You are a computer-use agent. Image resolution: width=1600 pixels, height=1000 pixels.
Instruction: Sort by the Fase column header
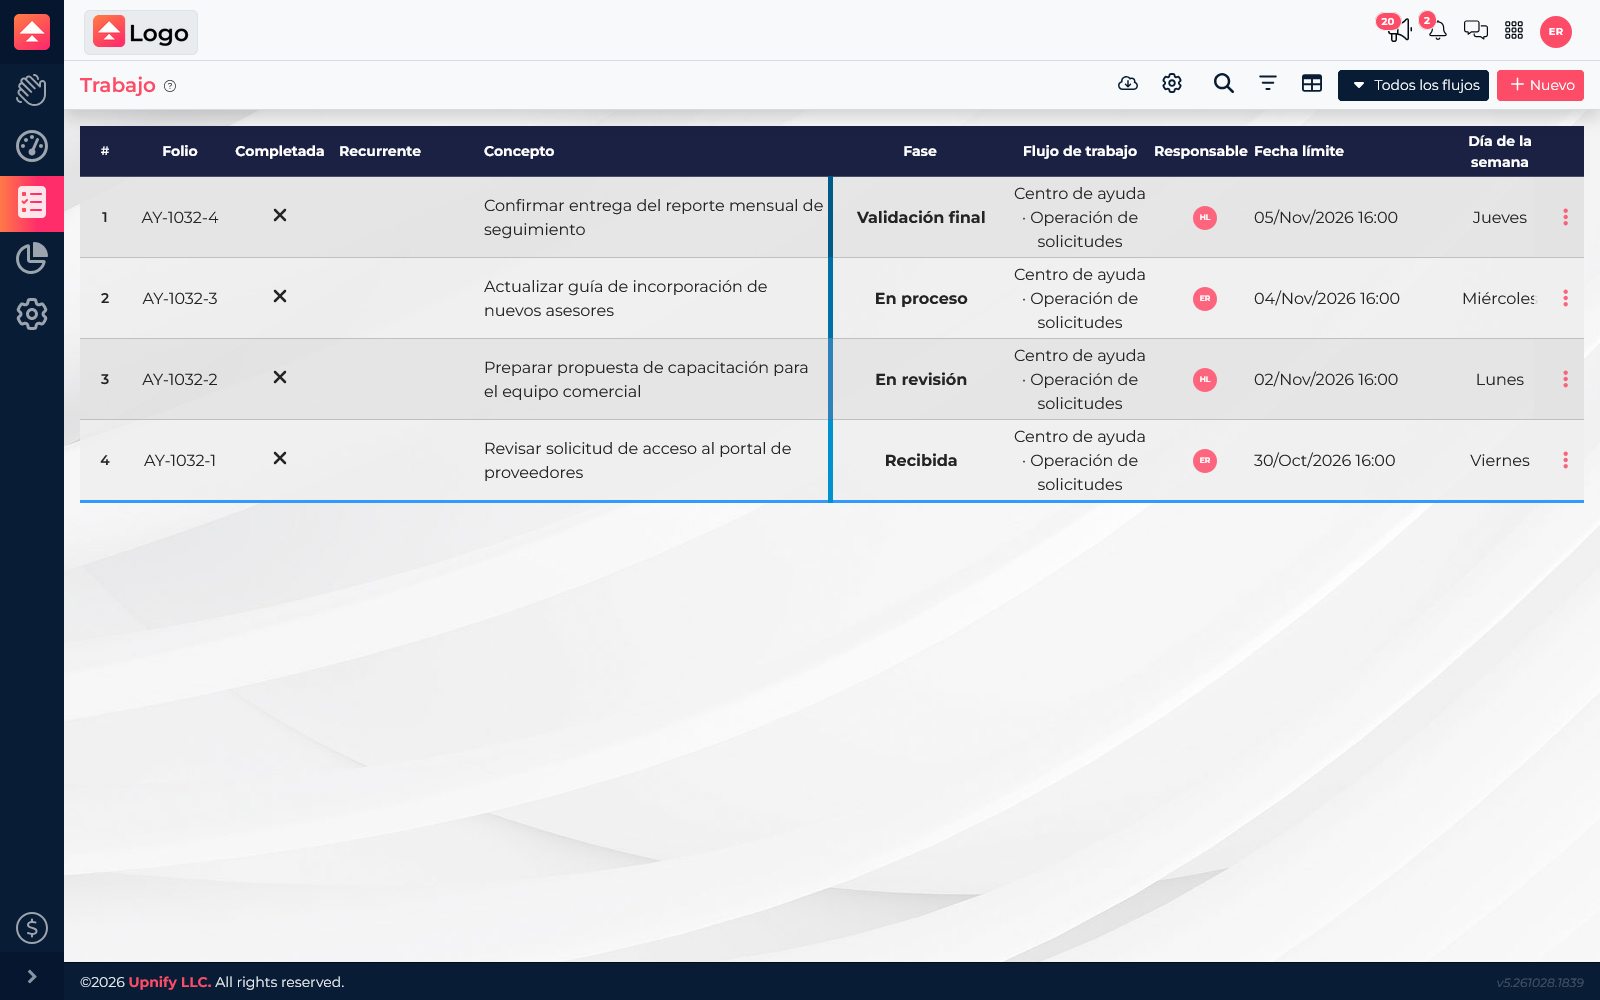920,151
